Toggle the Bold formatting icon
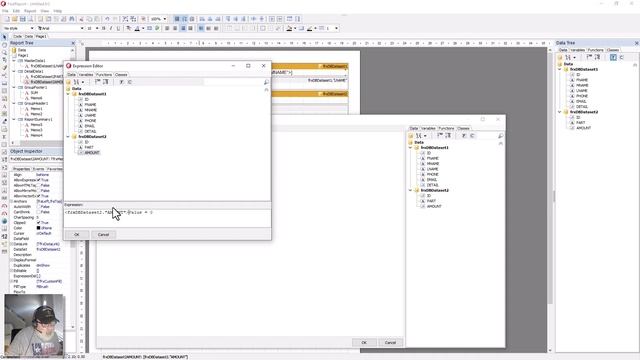640x360 pixels. pos(104,28)
